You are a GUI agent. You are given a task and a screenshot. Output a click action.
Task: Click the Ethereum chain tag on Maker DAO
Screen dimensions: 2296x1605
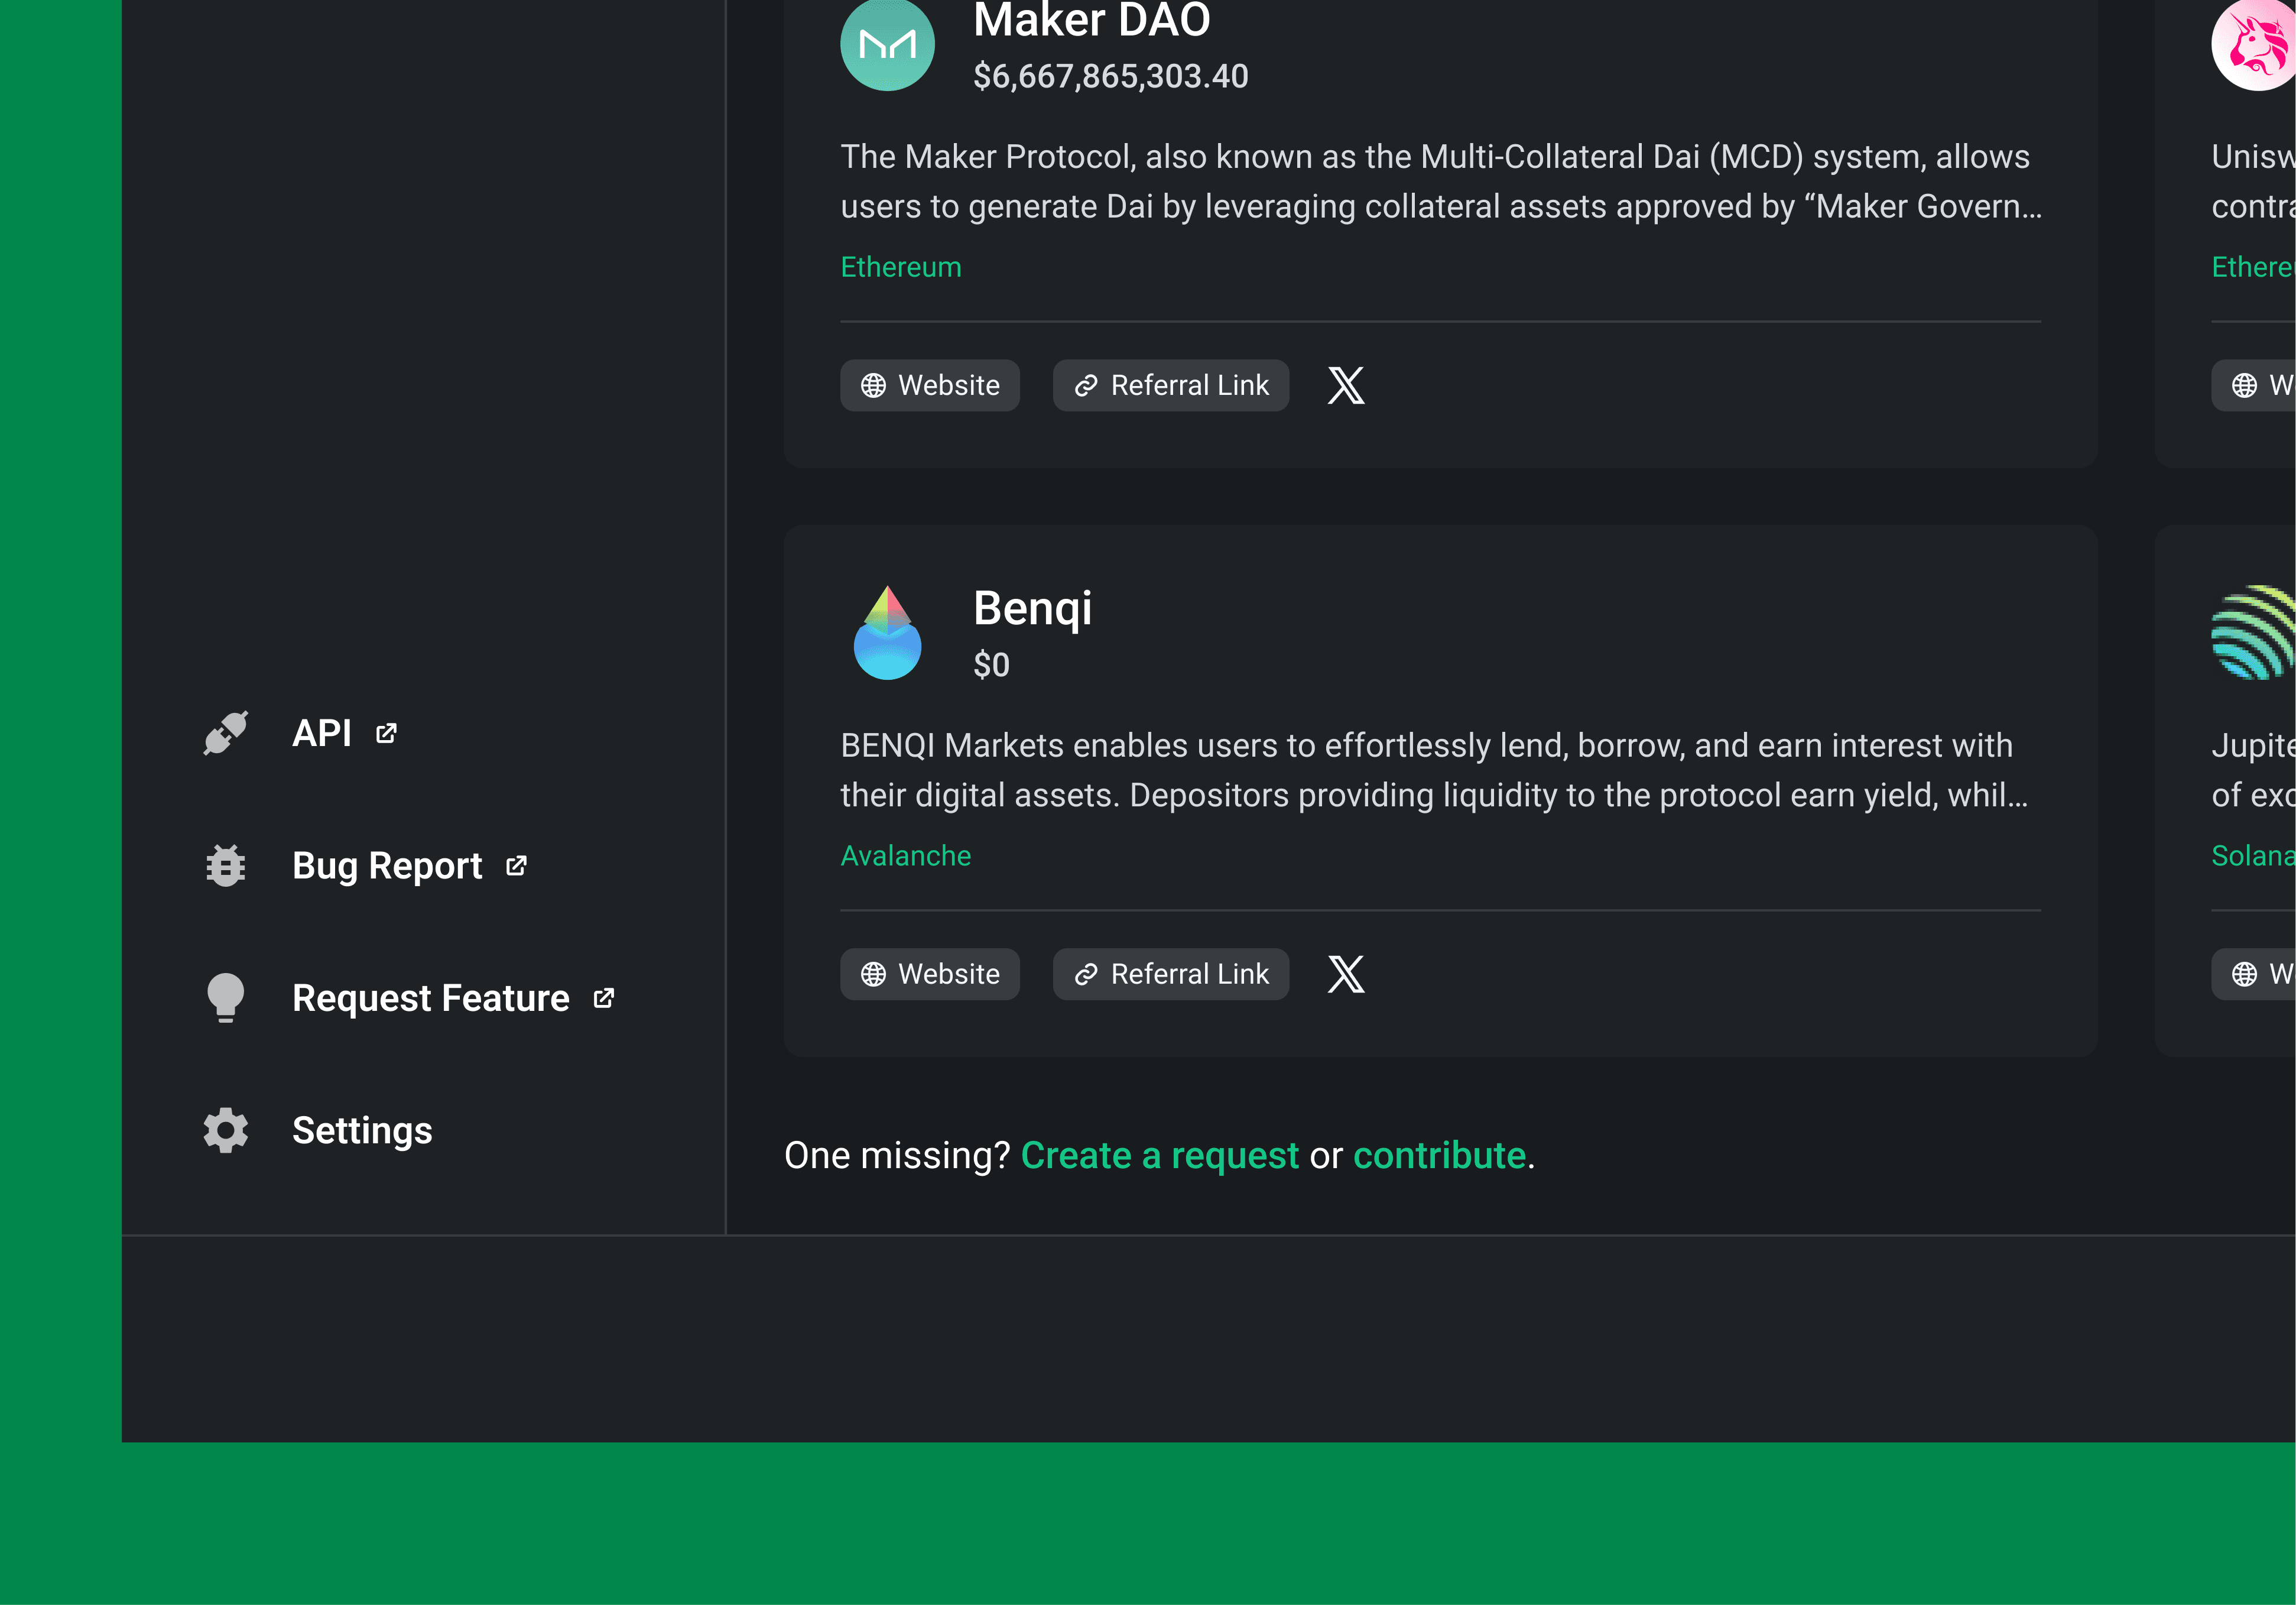901,267
